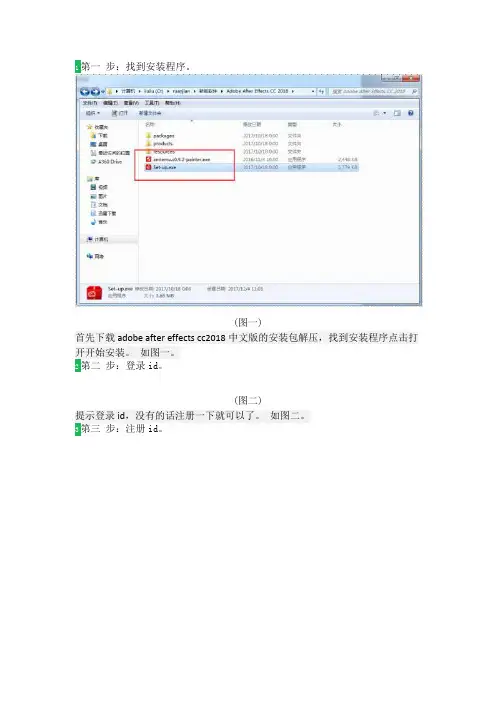
Task: Open the 工具(T) menu
Action: pos(152,103)
